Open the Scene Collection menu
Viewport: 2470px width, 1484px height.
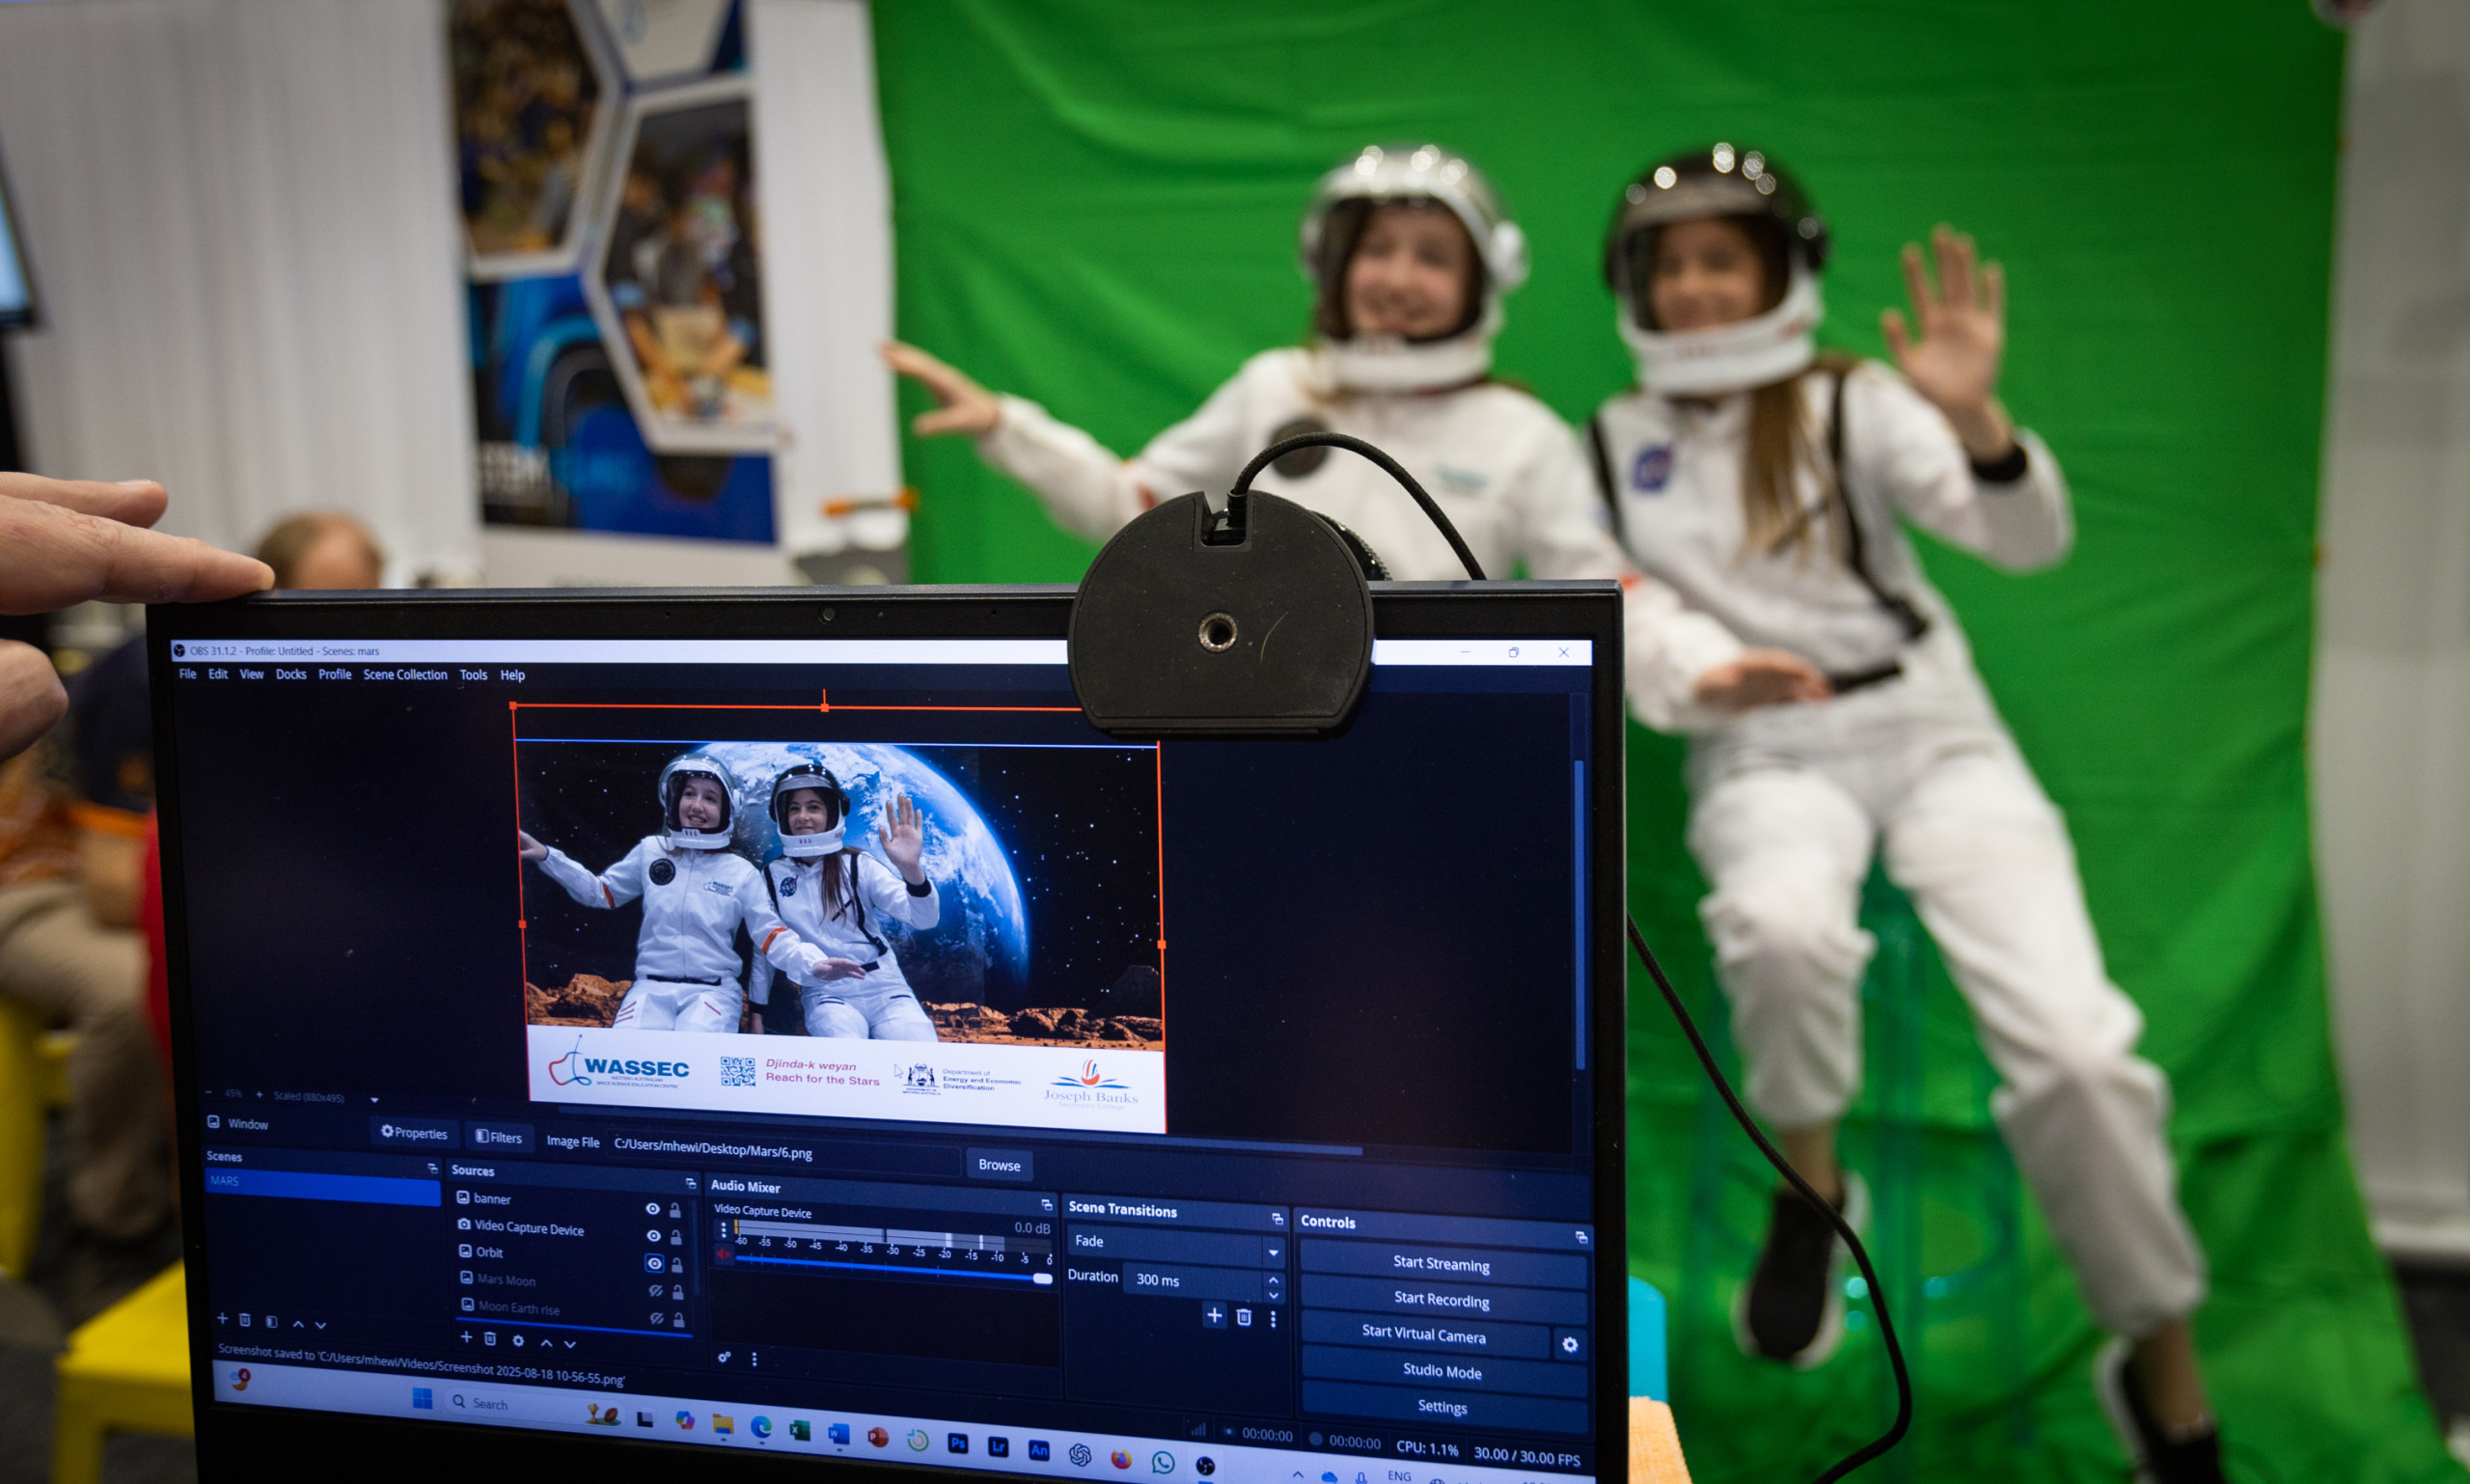pos(405,675)
